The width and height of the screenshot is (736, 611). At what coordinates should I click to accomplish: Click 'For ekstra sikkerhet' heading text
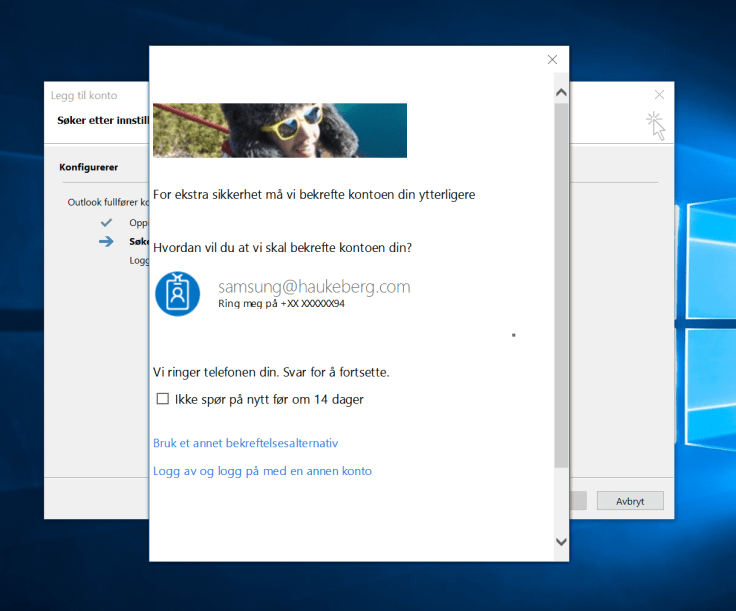(314, 195)
